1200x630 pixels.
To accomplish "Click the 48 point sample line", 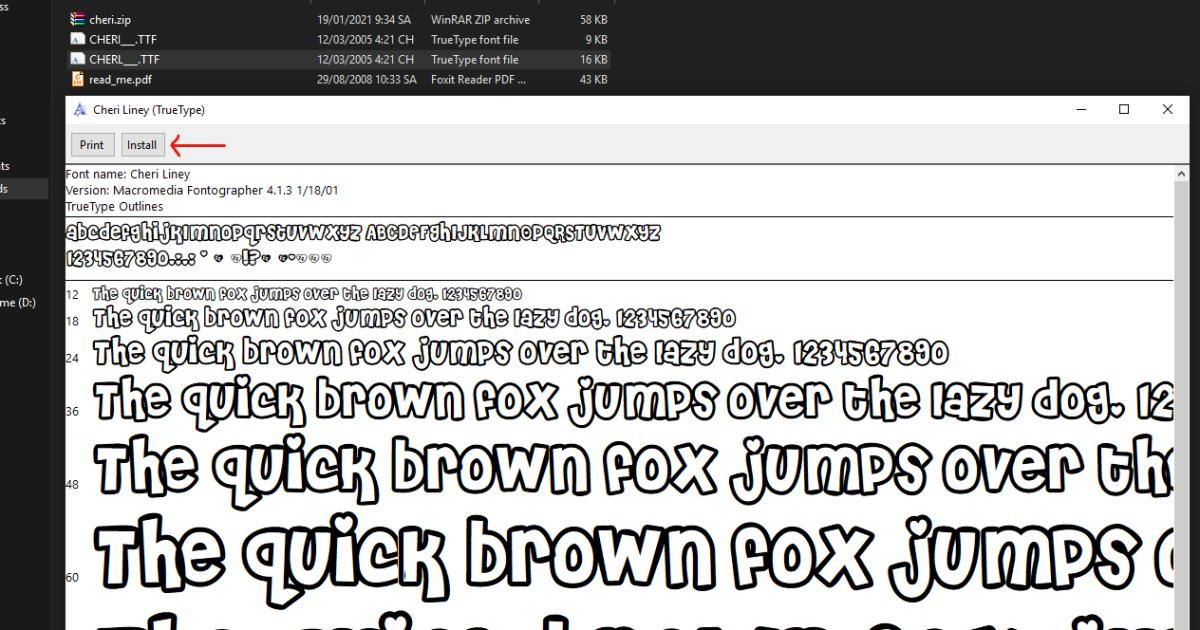I will 633,468.
